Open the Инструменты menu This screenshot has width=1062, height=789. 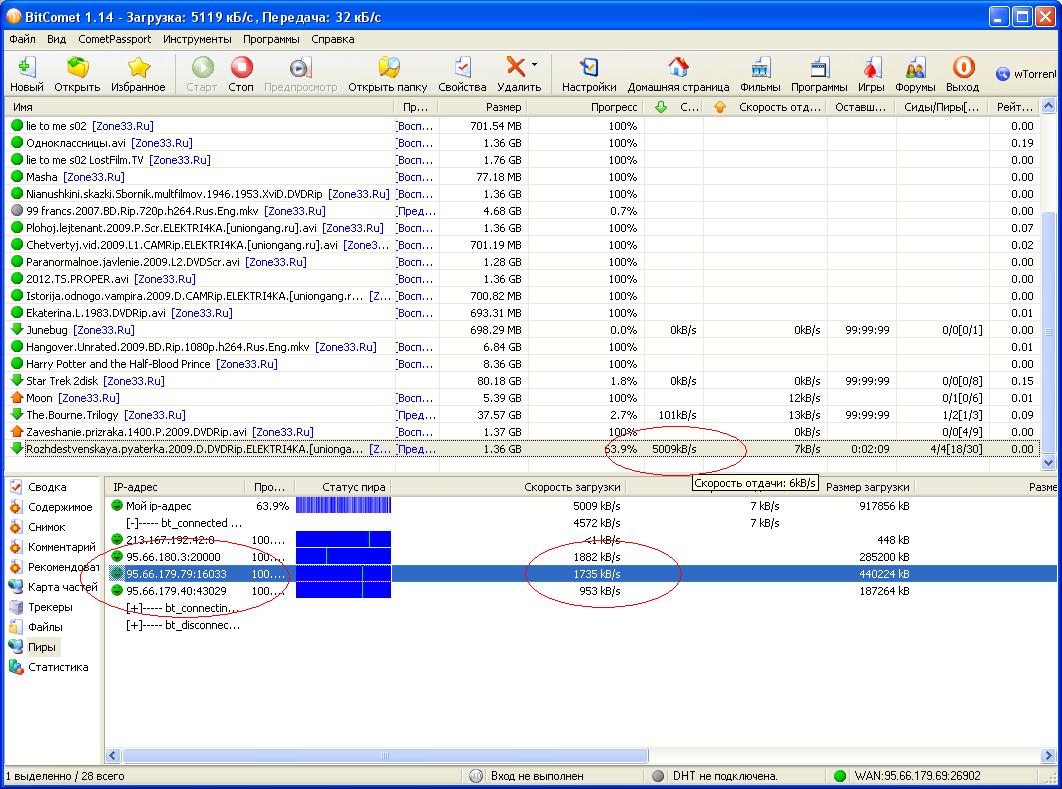pyautogui.click(x=197, y=39)
